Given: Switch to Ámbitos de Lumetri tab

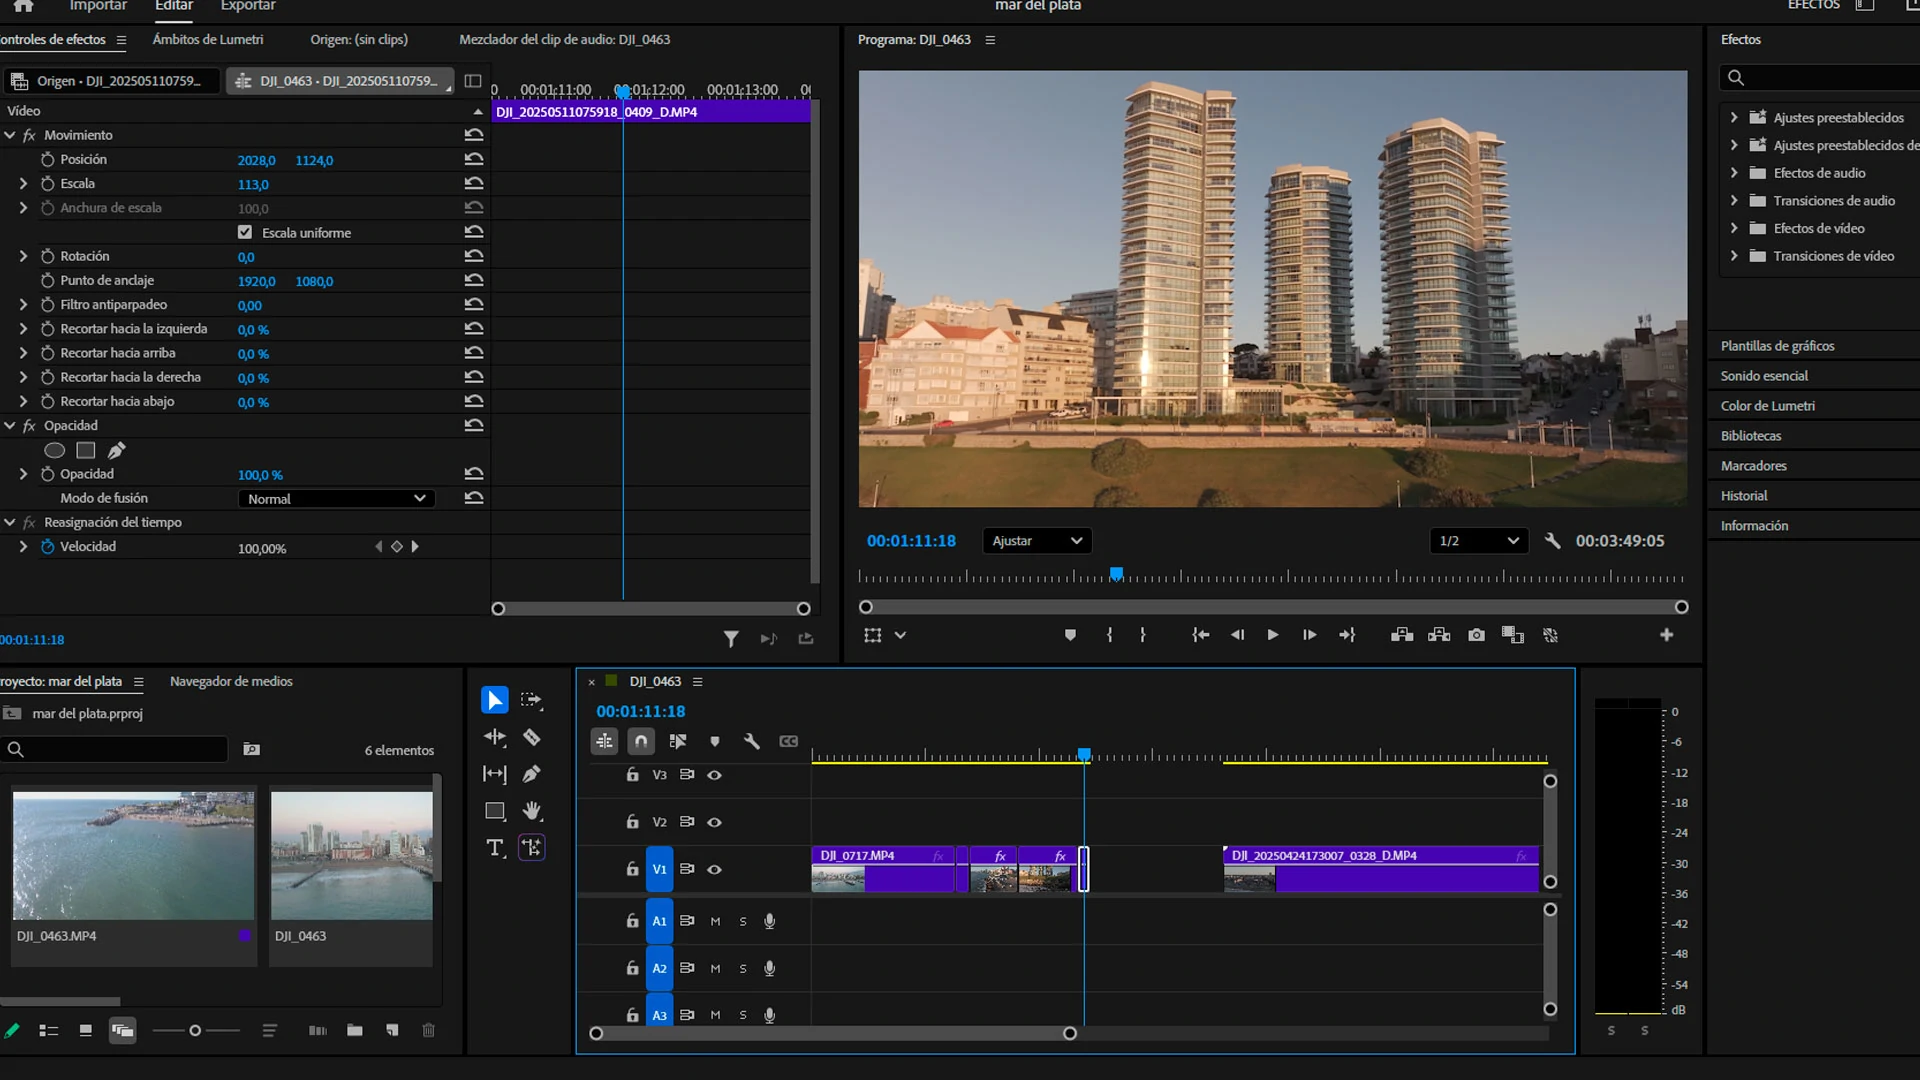Looking at the screenshot, I should [x=208, y=40].
